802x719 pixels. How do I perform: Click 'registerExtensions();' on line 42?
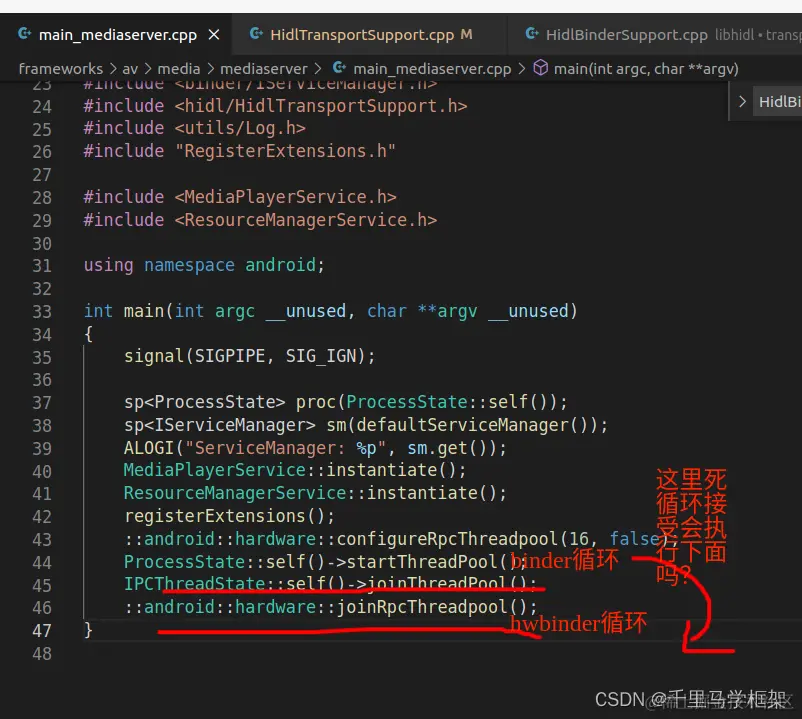[229, 516]
